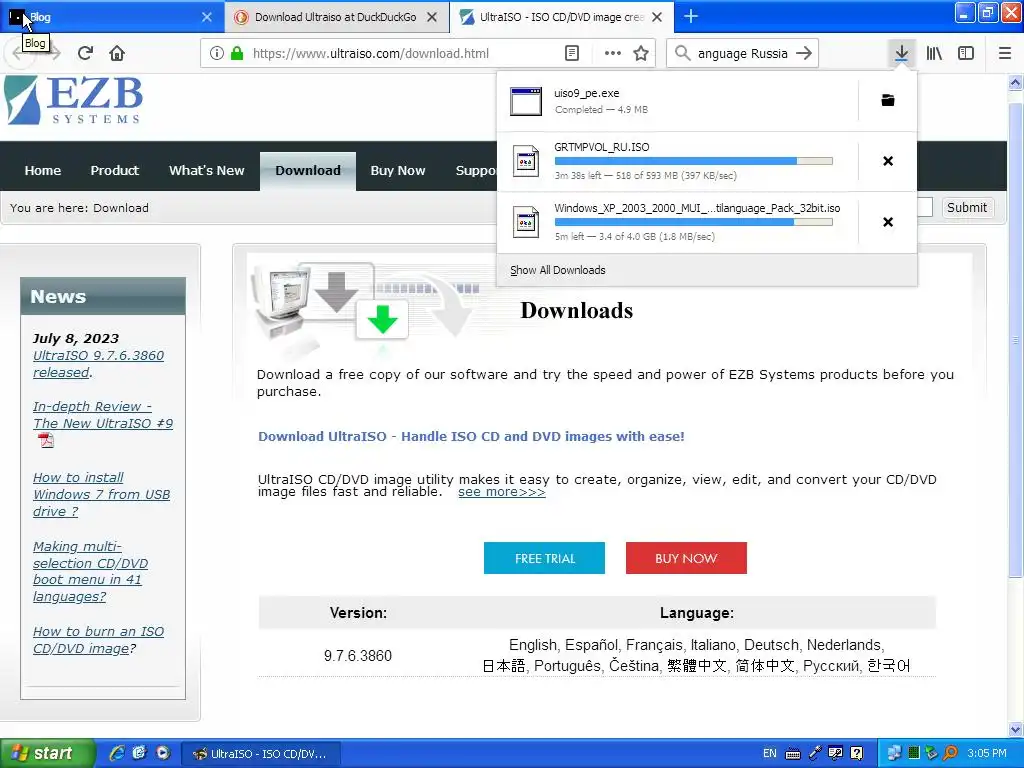
Task: Click the taskbar clock showing 3:05 PM
Action: tap(987, 753)
